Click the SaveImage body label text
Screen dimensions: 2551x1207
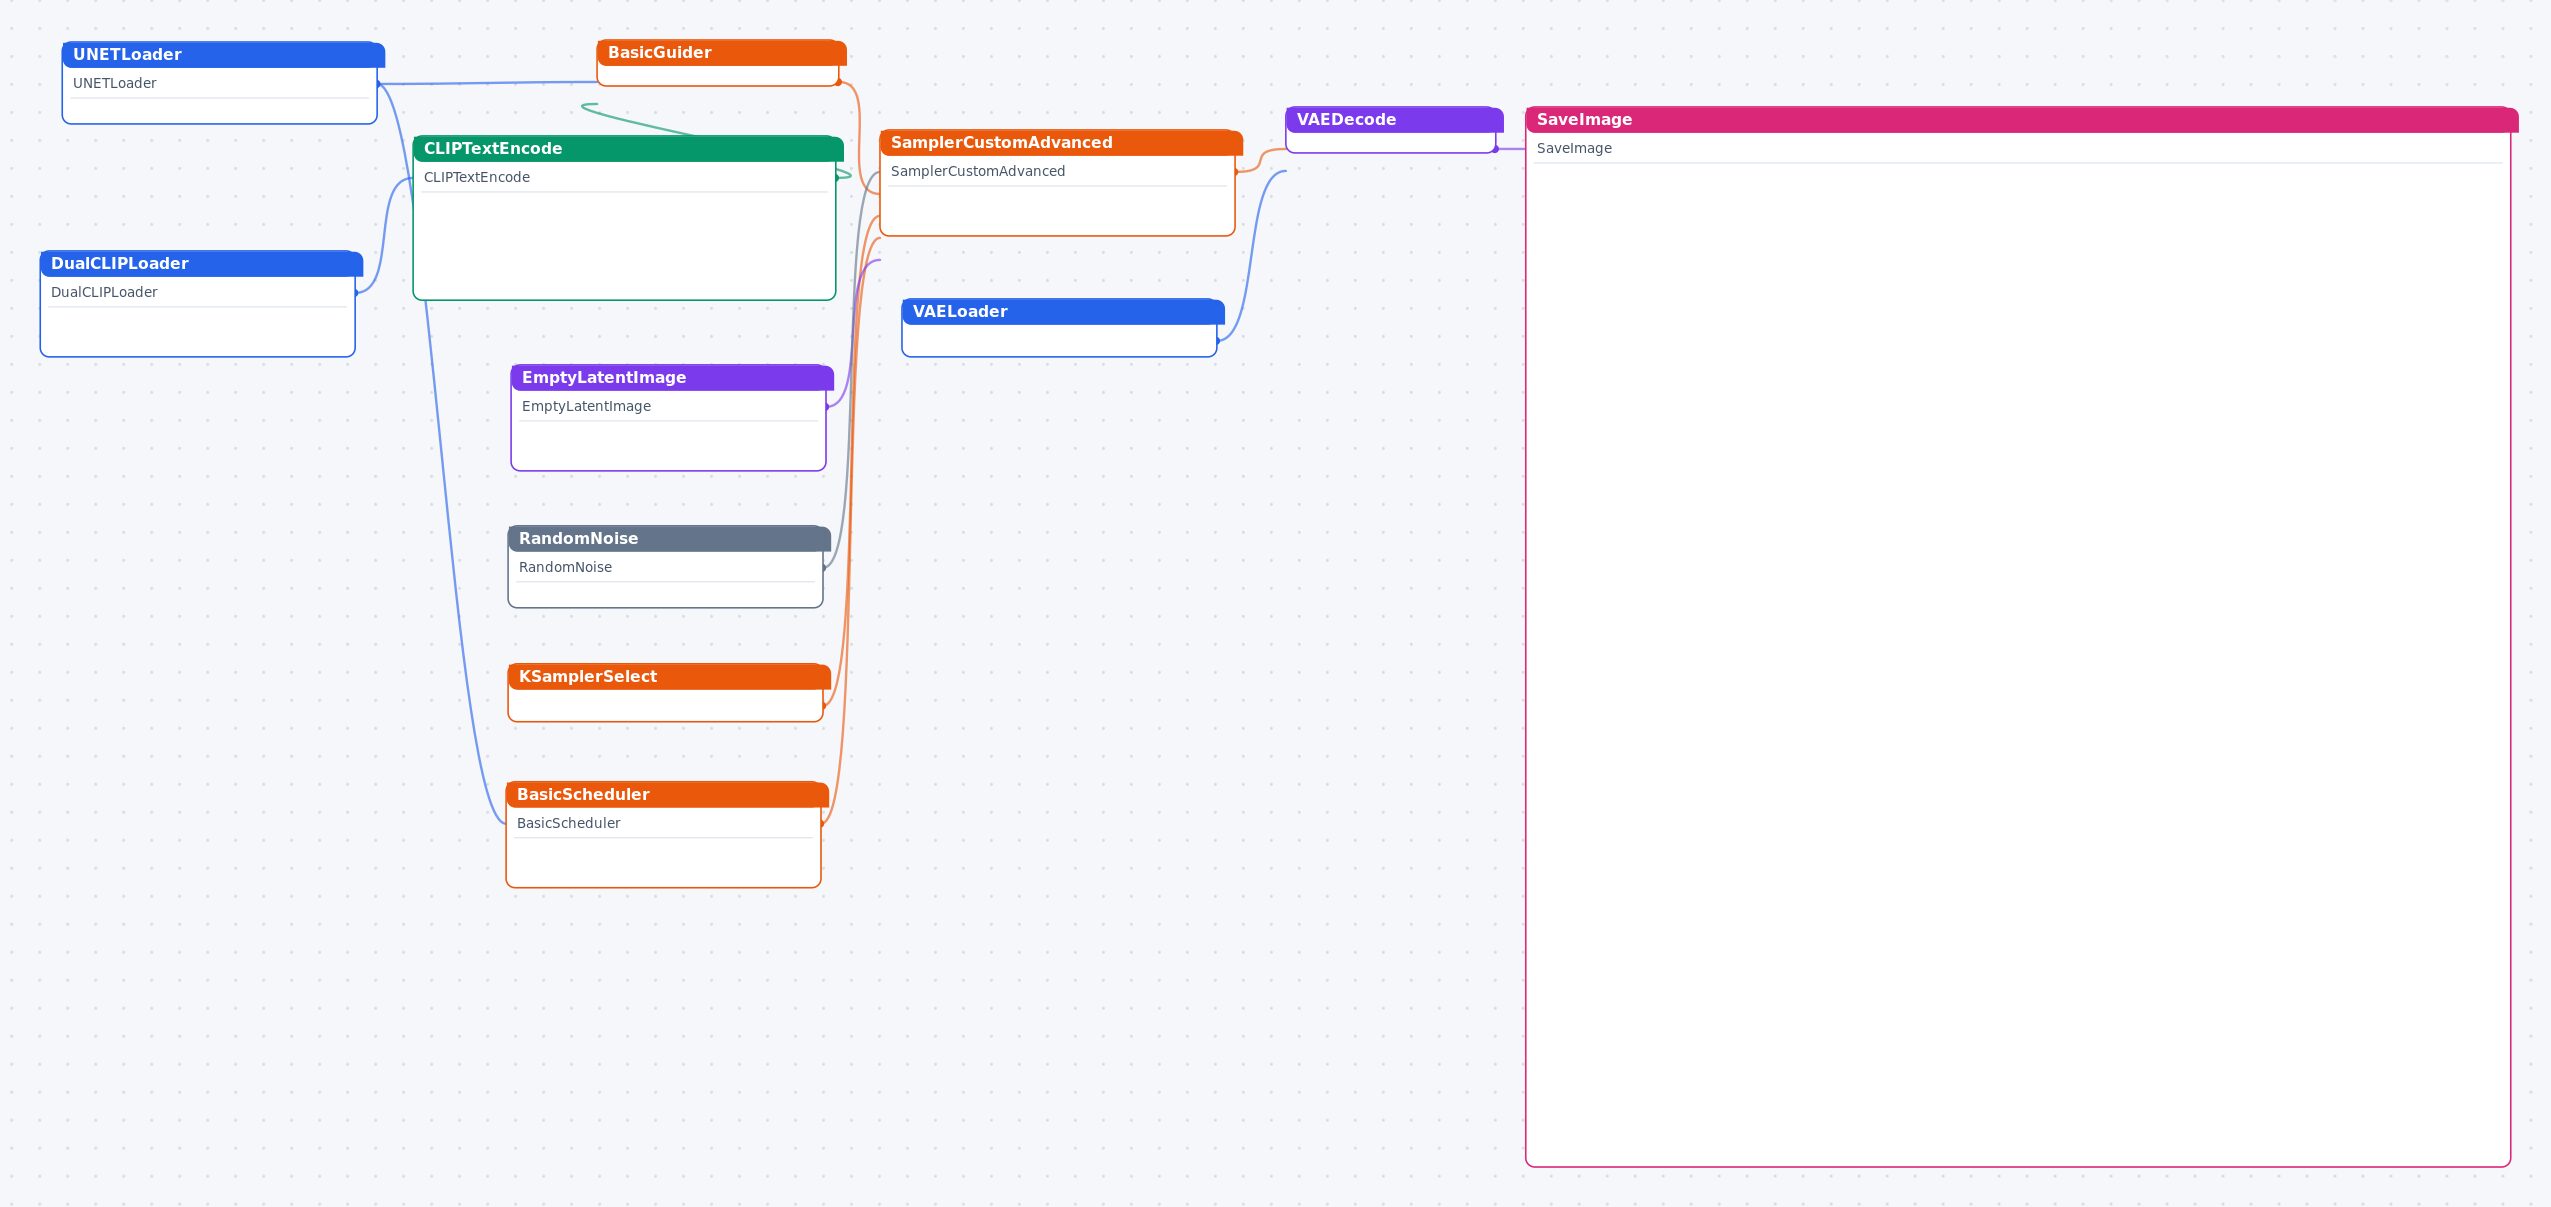tap(1574, 148)
